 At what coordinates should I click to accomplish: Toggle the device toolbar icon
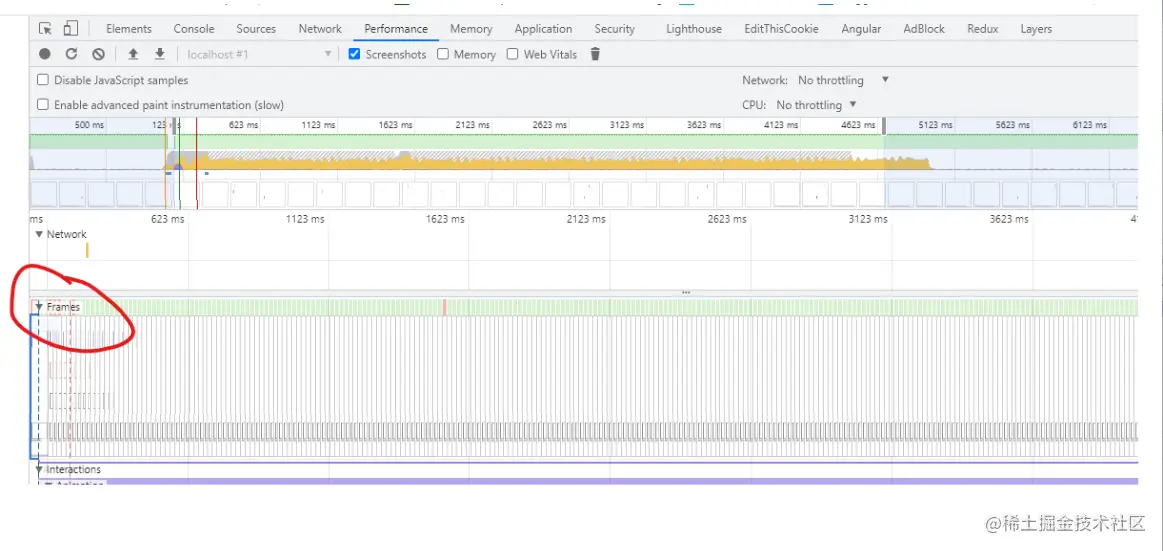[x=70, y=28]
